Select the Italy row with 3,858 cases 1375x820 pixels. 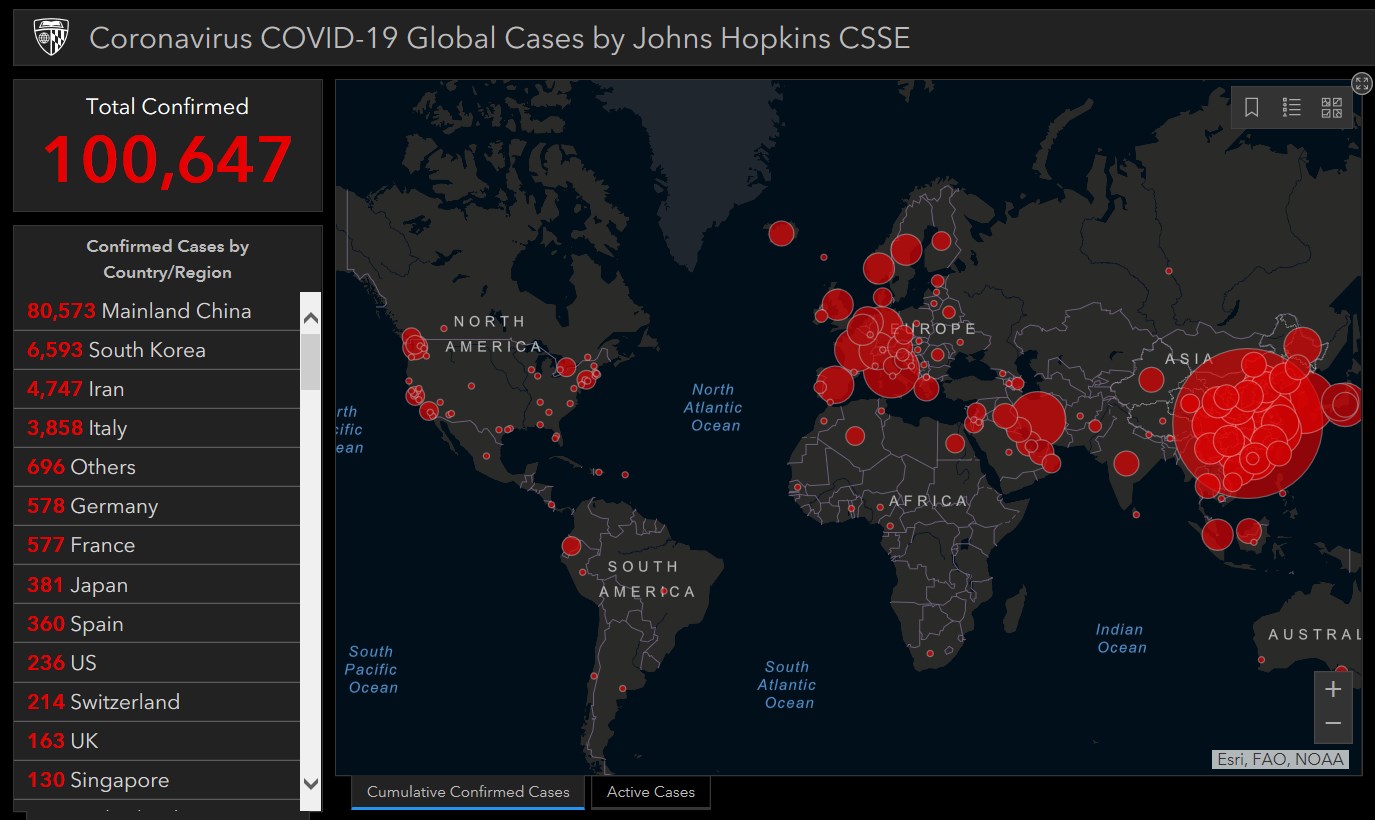157,428
